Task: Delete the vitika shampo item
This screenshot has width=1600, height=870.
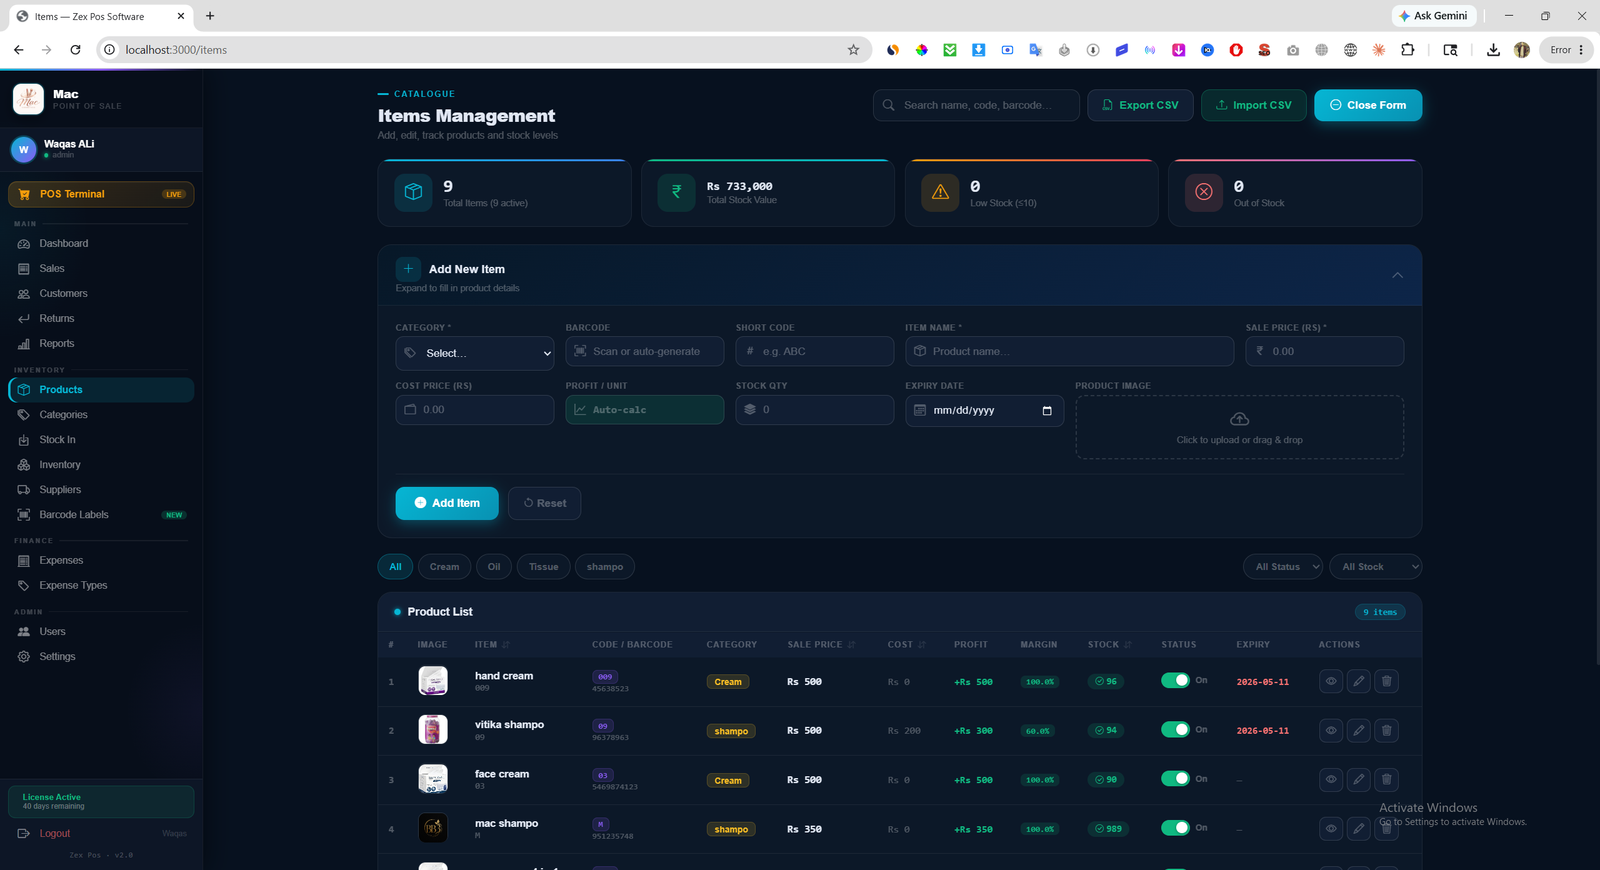Action: 1386,730
